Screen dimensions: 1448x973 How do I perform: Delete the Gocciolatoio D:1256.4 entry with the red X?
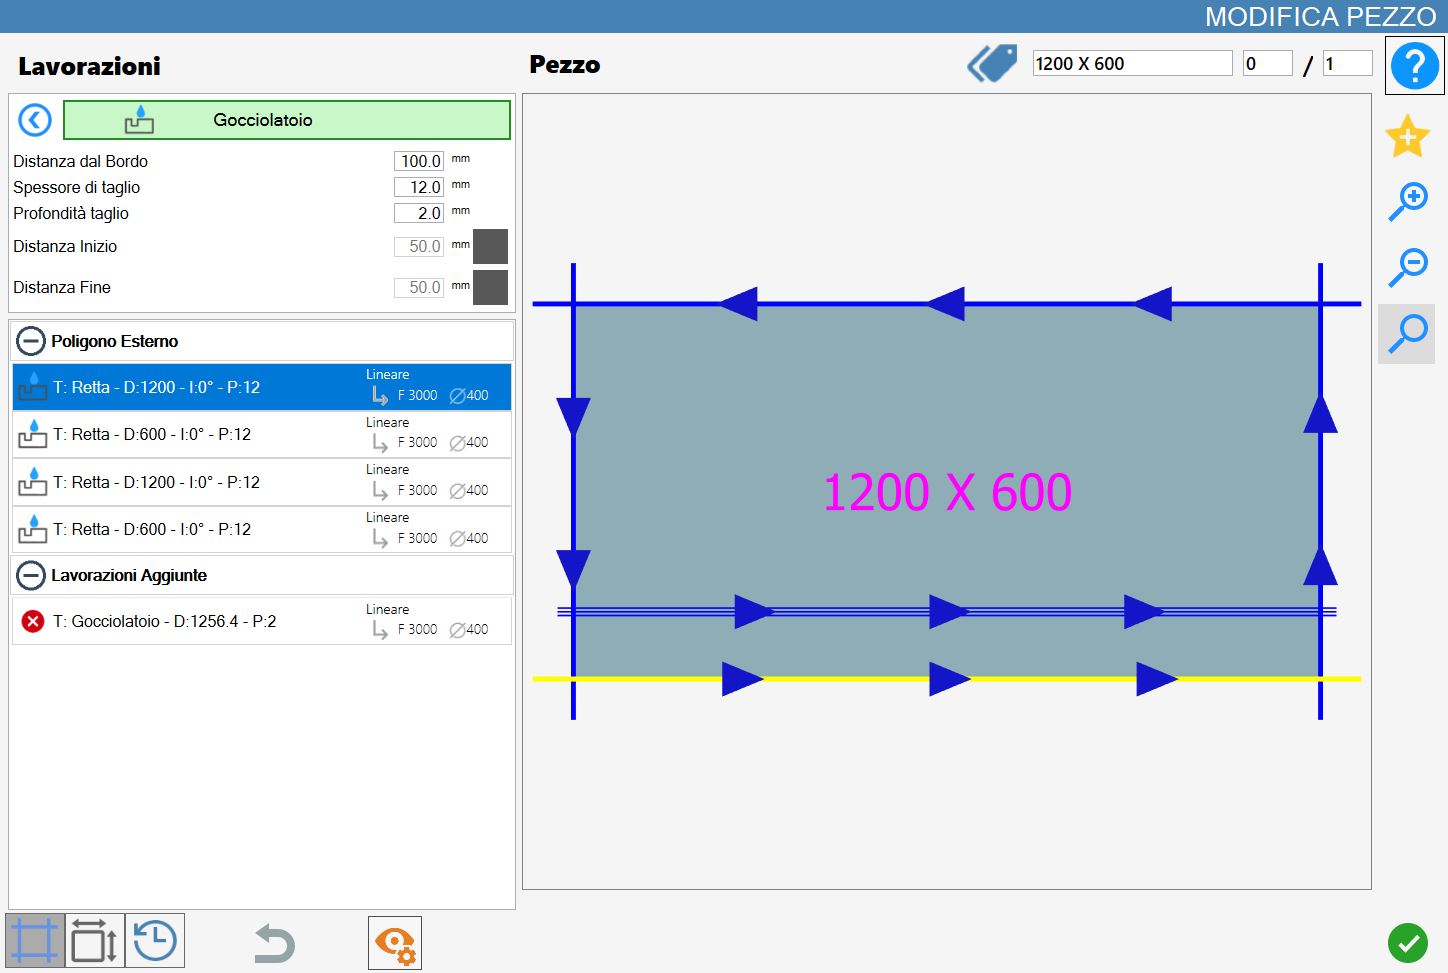click(33, 622)
